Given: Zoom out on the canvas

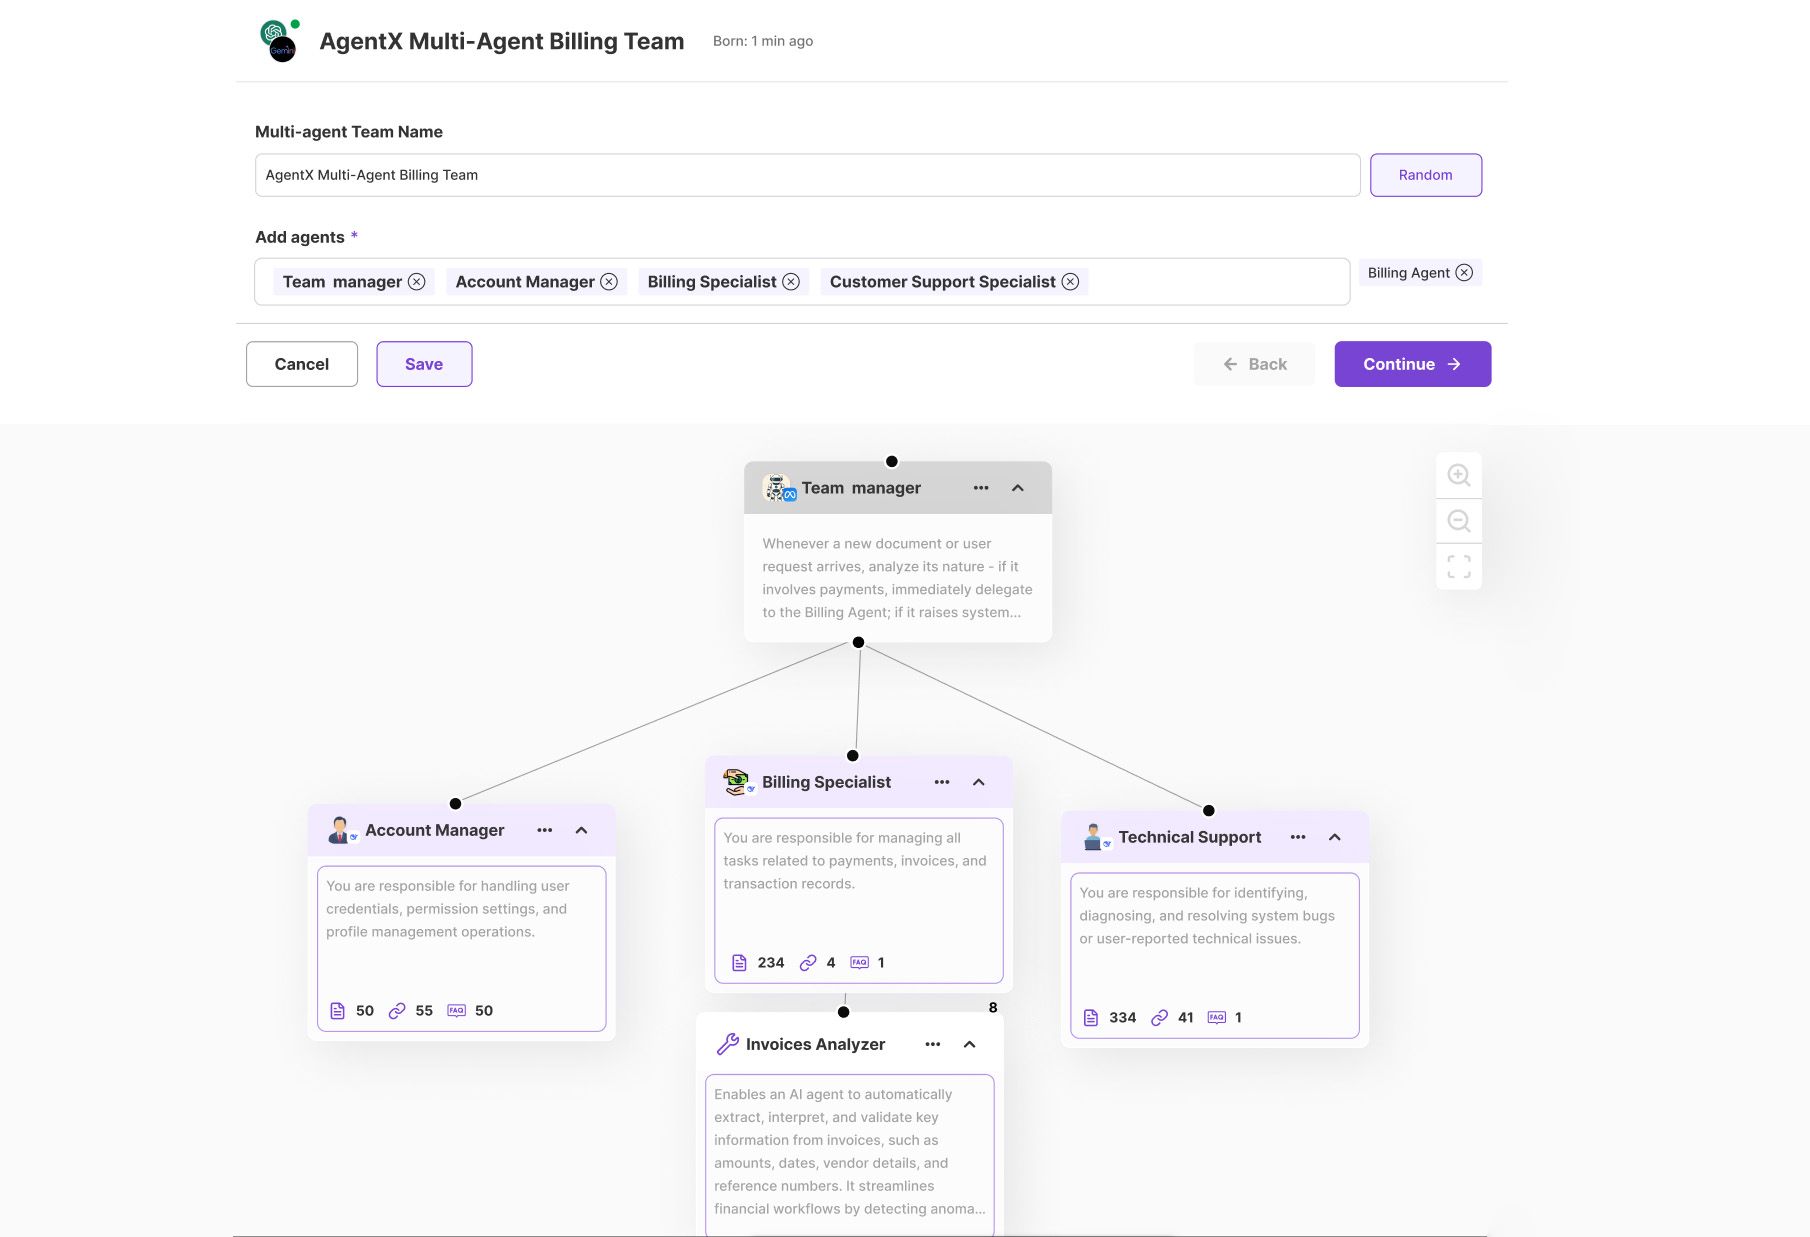Looking at the screenshot, I should (x=1459, y=521).
